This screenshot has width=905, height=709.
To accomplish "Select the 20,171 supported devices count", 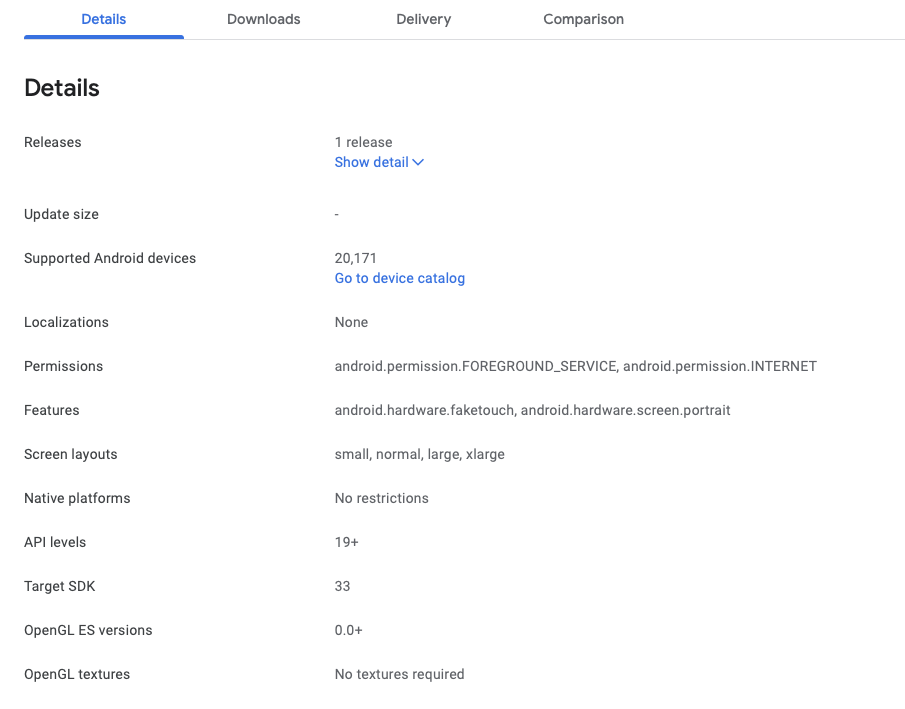I will click(x=355, y=258).
